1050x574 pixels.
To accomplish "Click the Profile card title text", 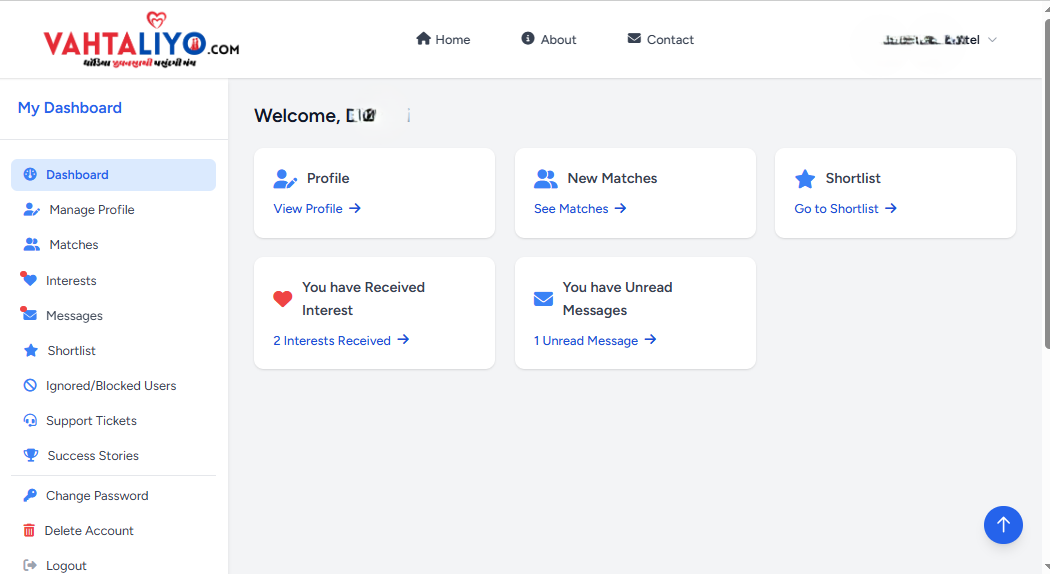I will click(x=328, y=178).
